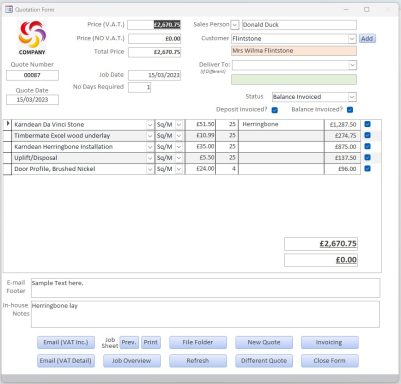Screen dimensions: 401x384
Task: Open the Sales Person dropdown
Action: (x=235, y=25)
